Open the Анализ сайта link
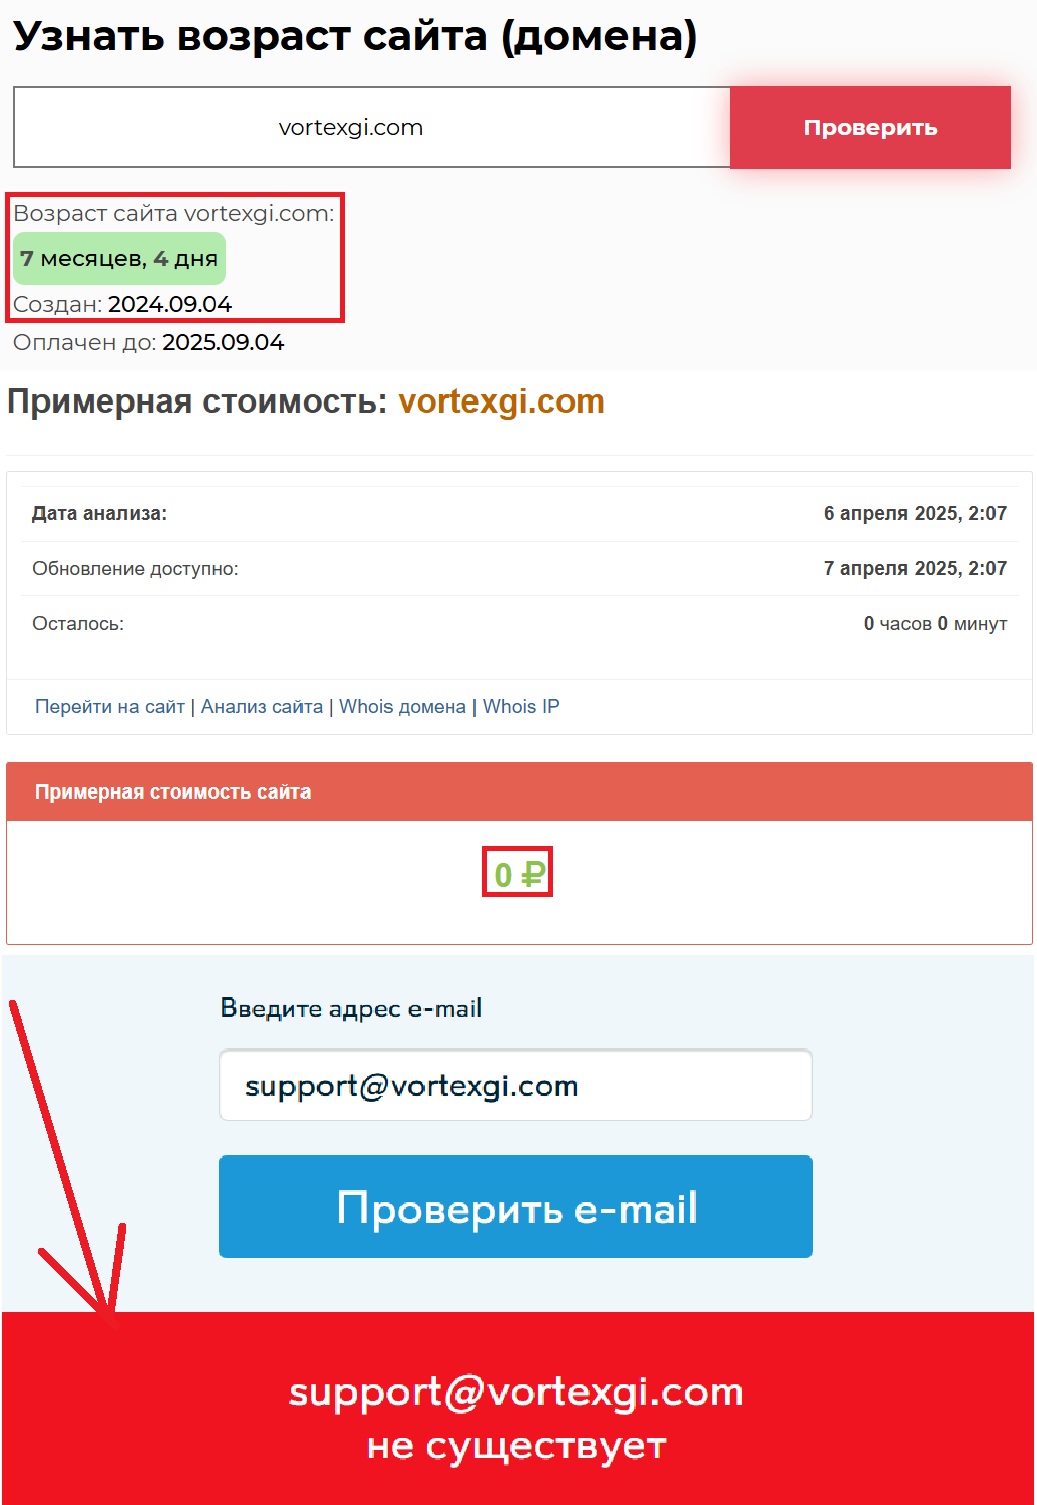This screenshot has height=1505, width=1037. point(262,707)
